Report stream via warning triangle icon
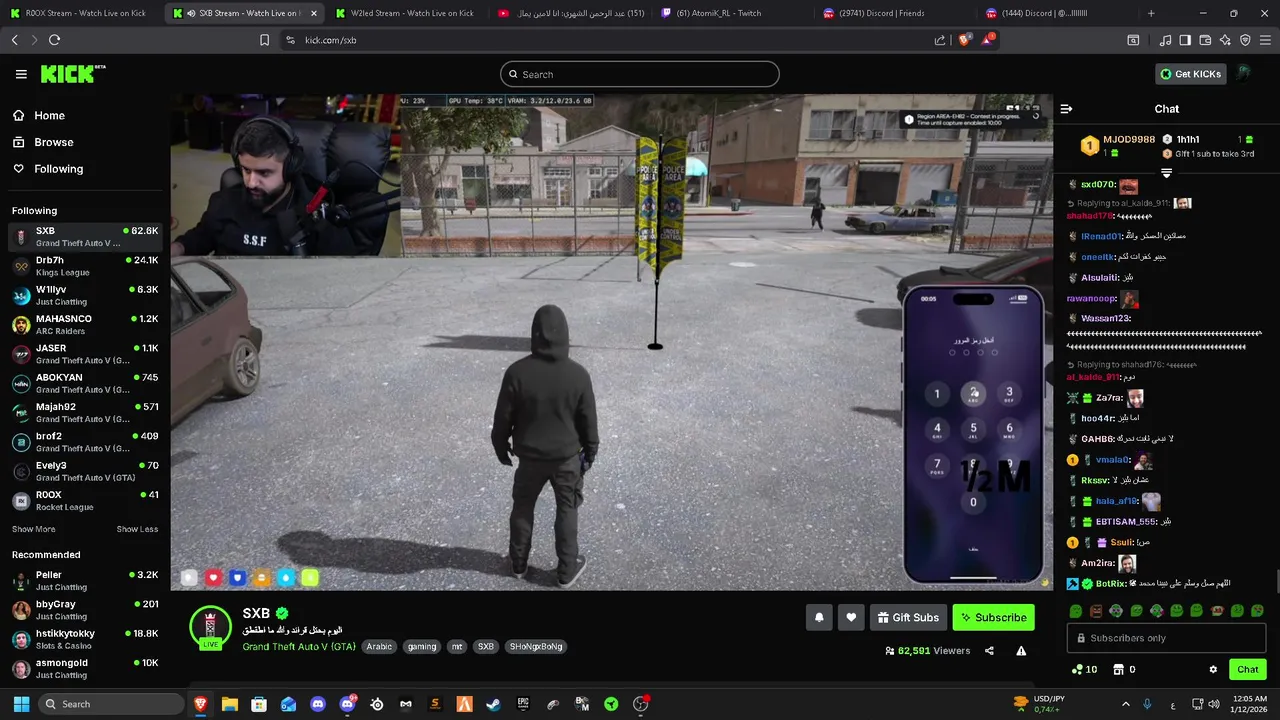The height and width of the screenshot is (720, 1280). click(1021, 651)
